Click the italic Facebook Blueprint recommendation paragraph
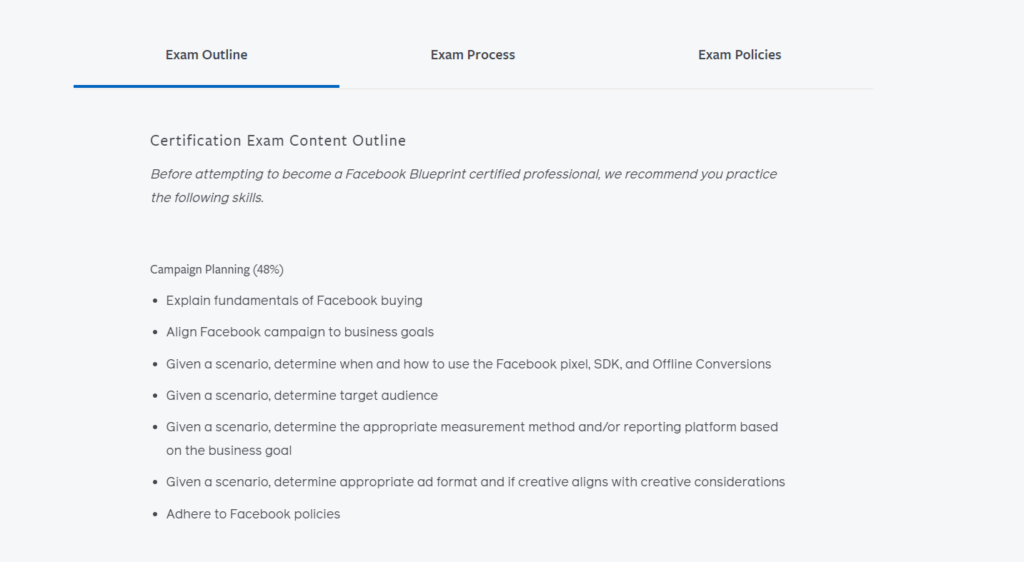This screenshot has width=1024, height=562. pyautogui.click(x=463, y=185)
